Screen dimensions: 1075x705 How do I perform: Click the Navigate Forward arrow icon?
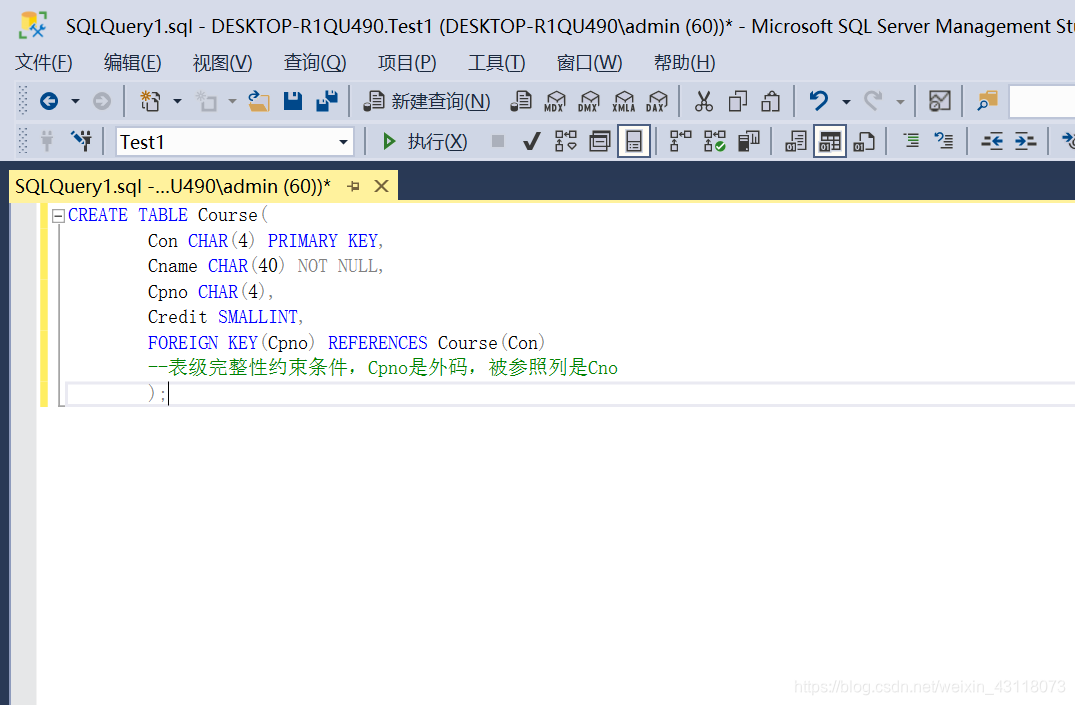coord(101,101)
